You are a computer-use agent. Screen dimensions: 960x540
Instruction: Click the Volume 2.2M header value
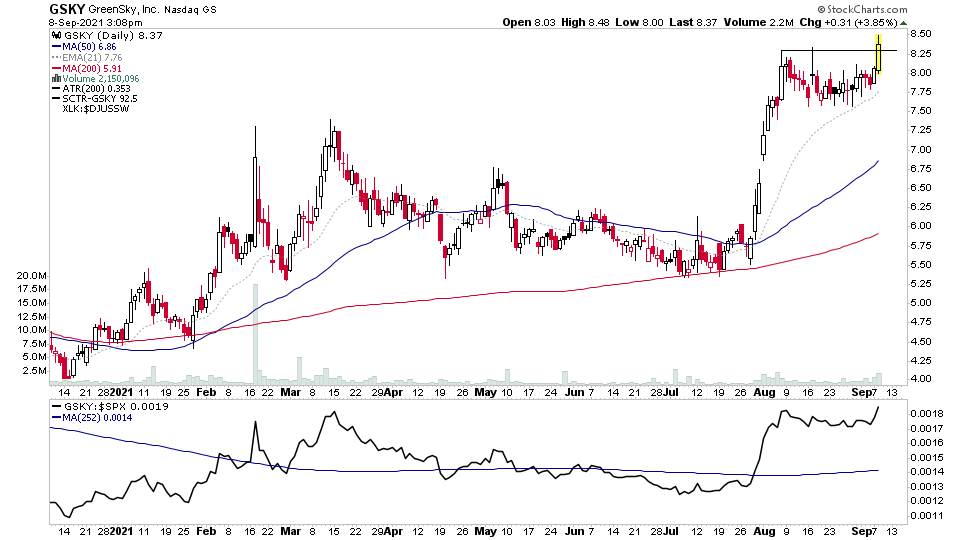759,23
